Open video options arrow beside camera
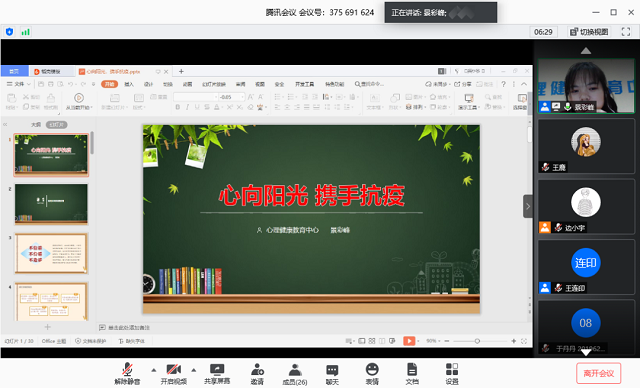The image size is (640, 388). click(x=193, y=370)
